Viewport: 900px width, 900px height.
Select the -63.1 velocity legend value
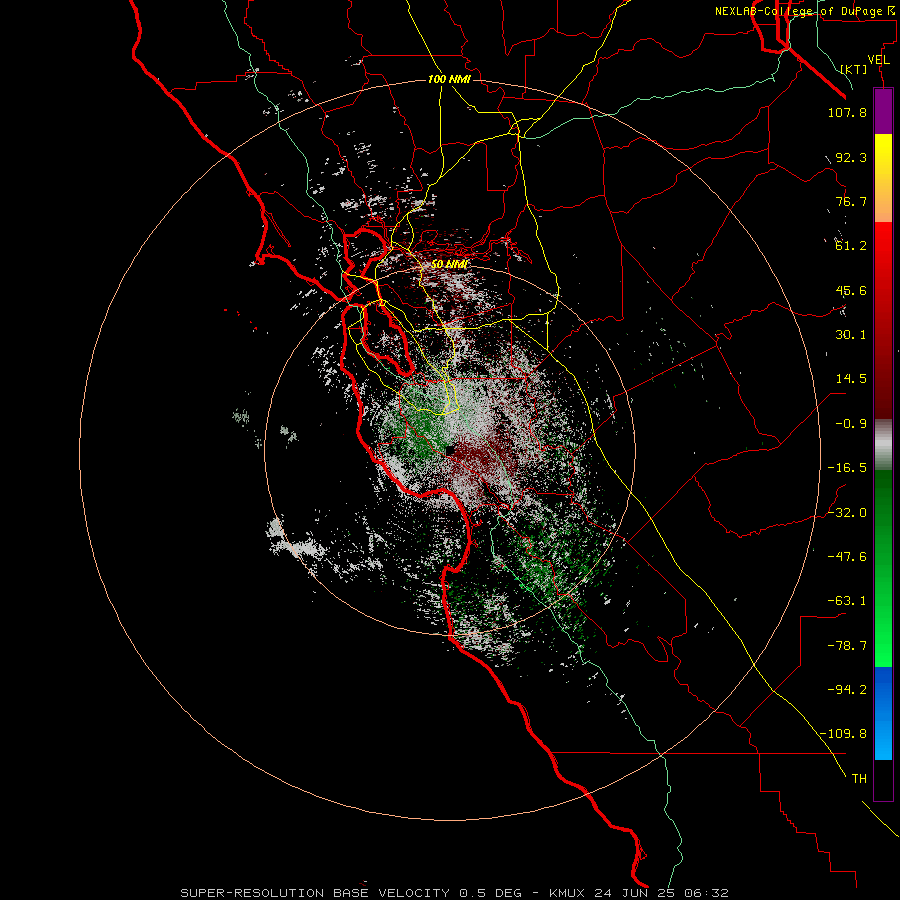[847, 601]
